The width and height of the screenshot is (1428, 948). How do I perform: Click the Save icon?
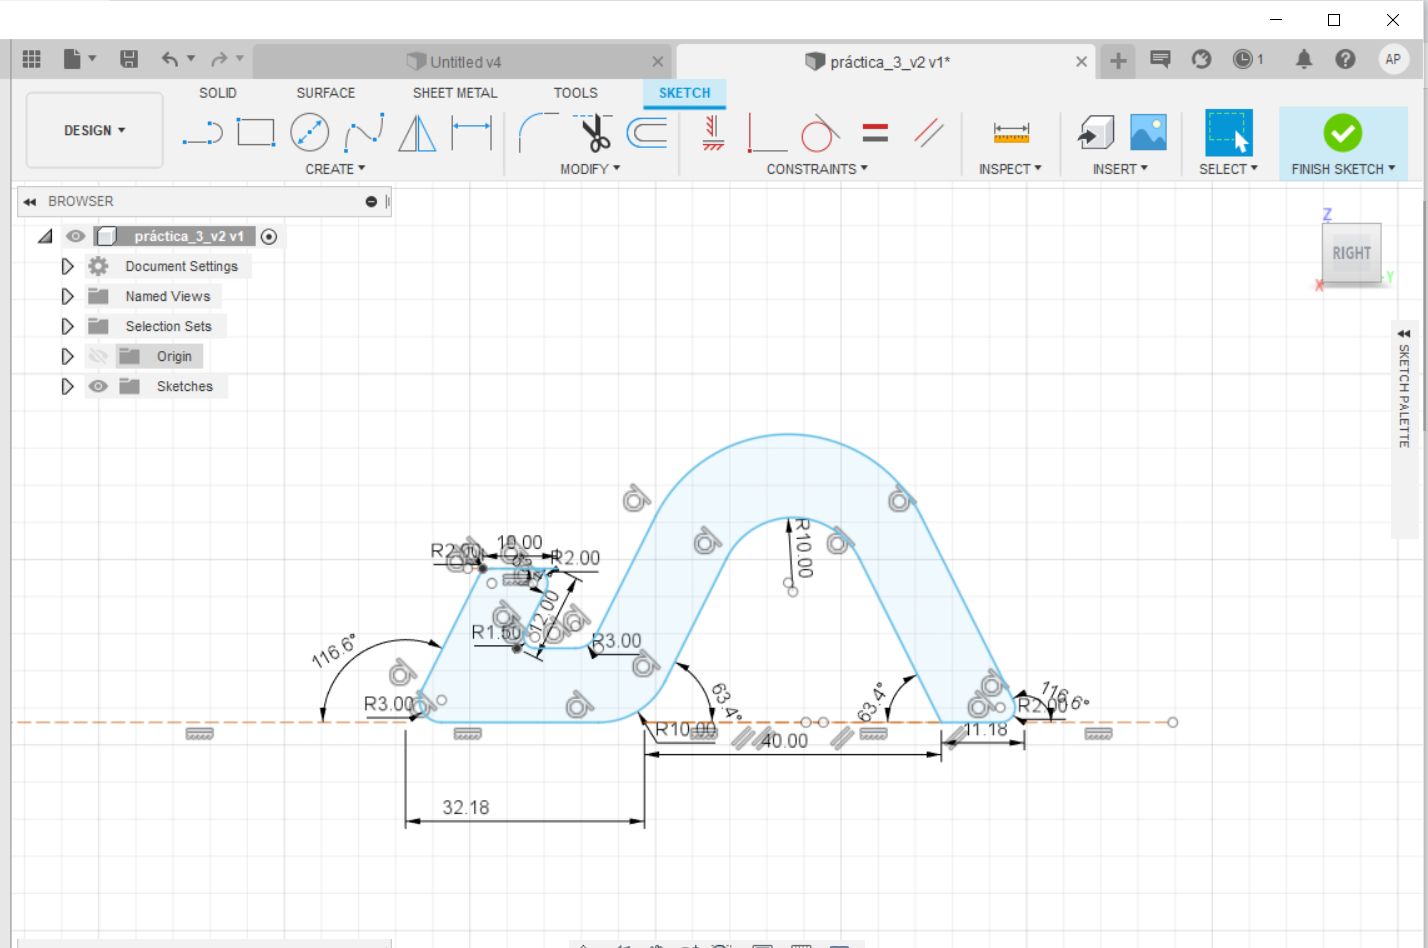point(129,59)
